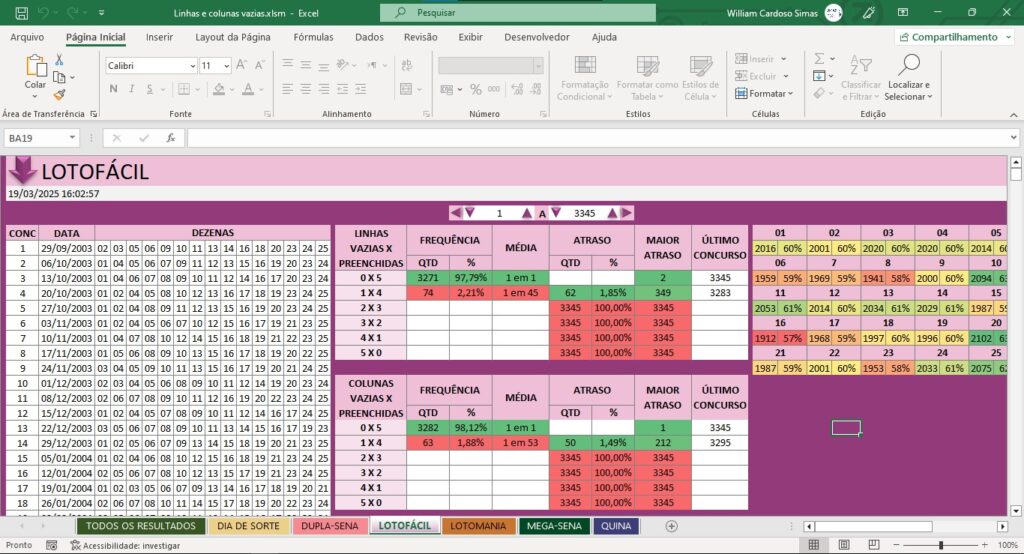This screenshot has width=1024, height=554.
Task: Click the rightmost right-pointing arrow after 3345
Action: click(627, 213)
